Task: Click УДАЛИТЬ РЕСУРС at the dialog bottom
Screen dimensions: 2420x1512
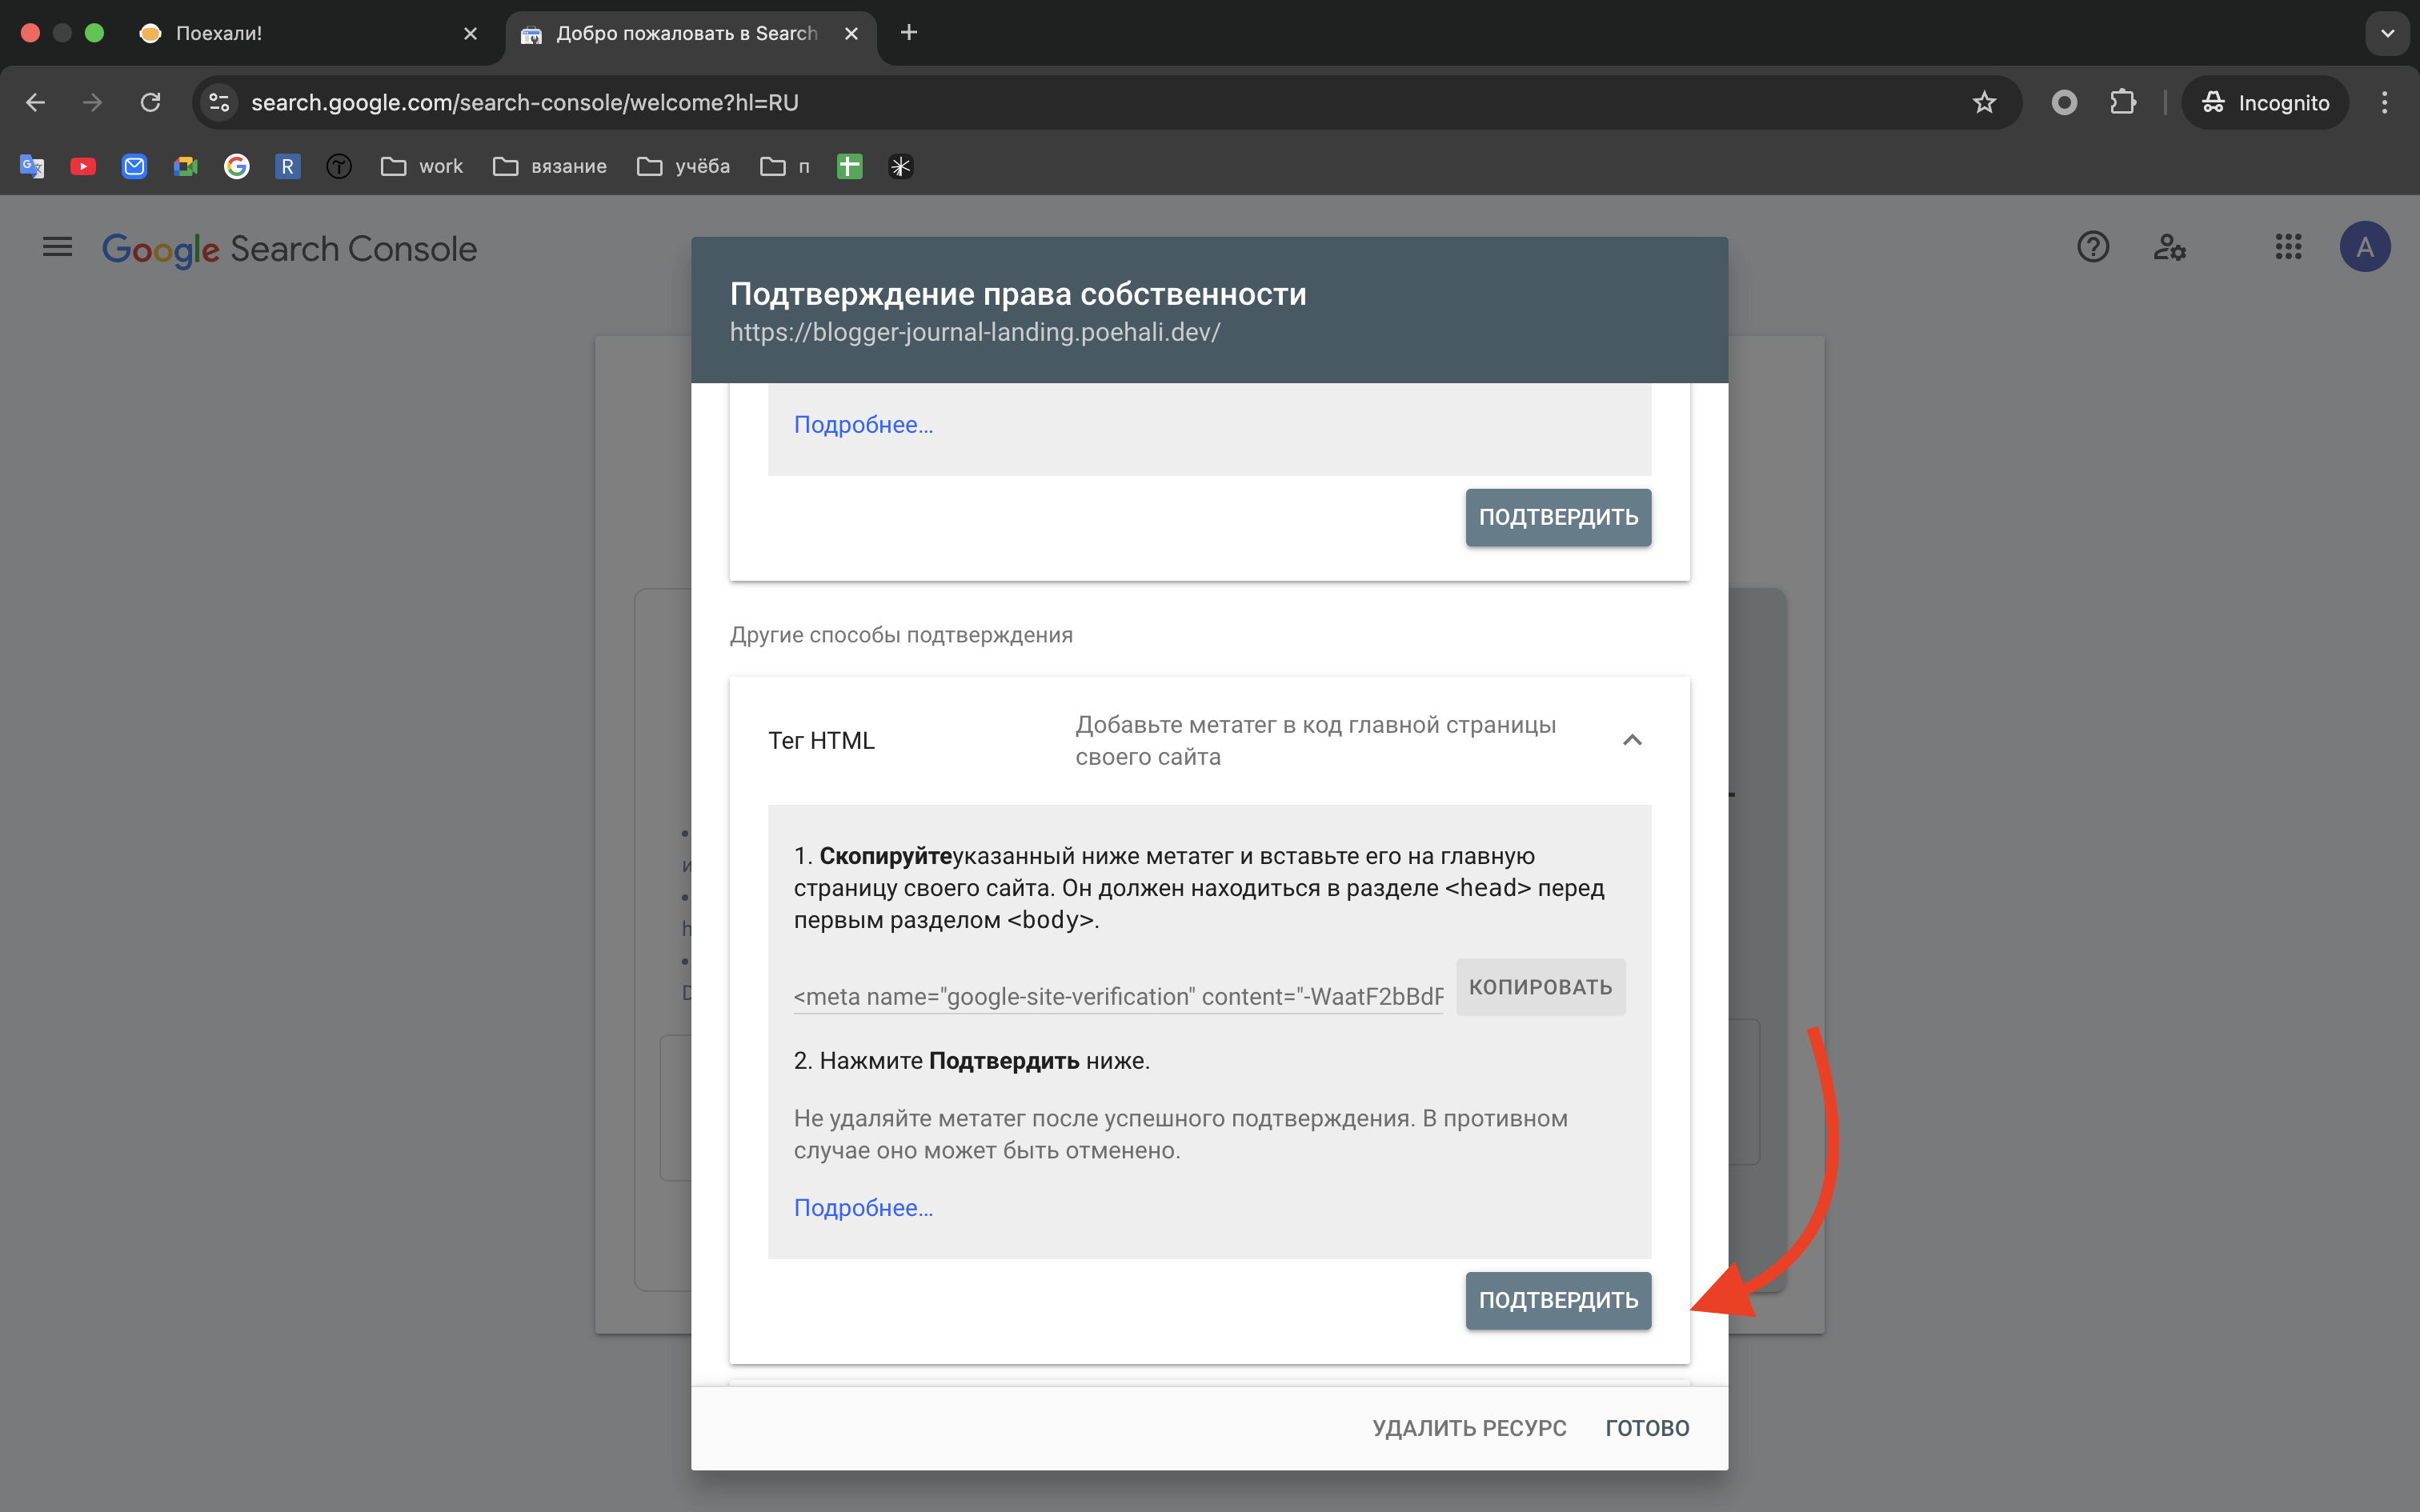Action: (x=1469, y=1427)
